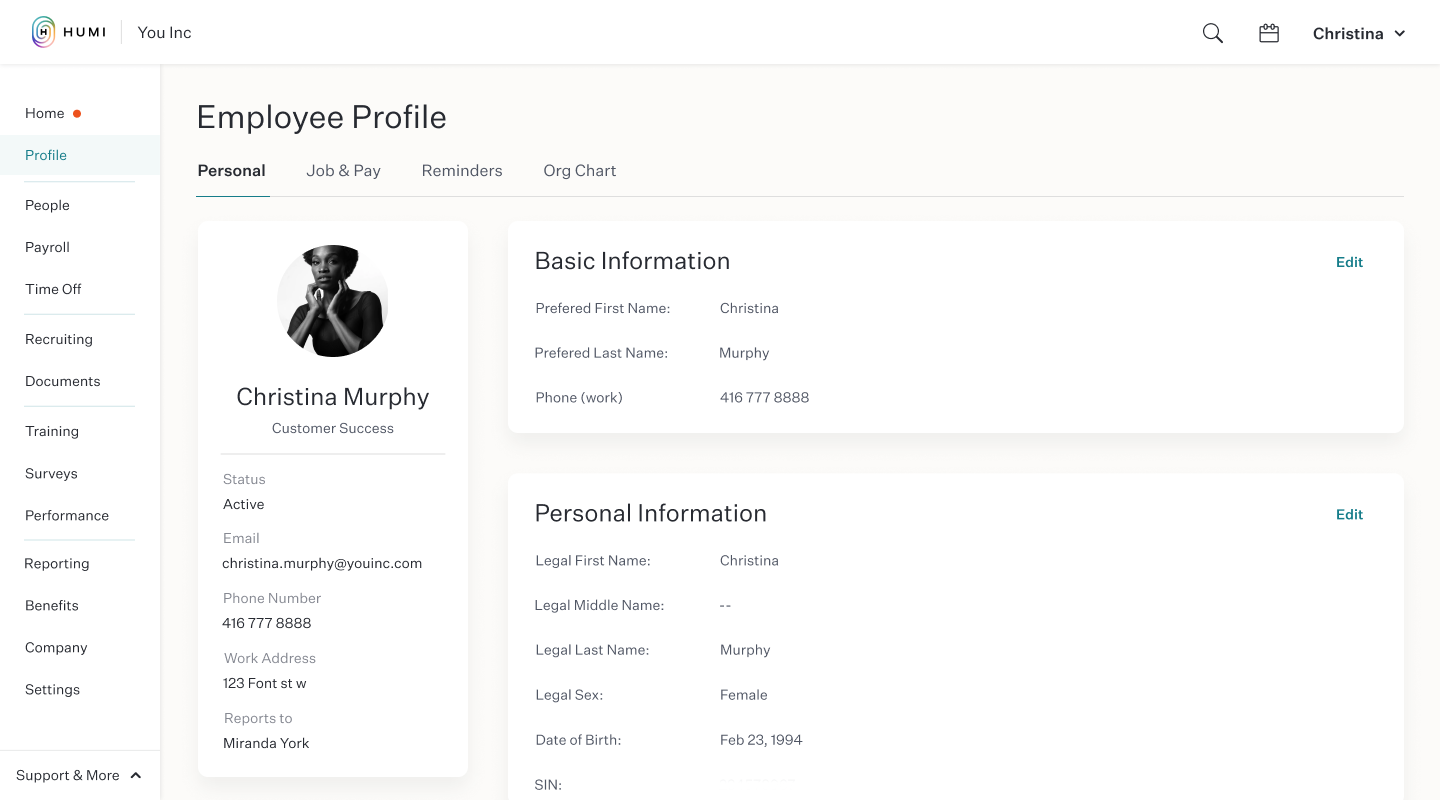Expand the Support & More menu
1440x800 pixels.
[x=79, y=775]
